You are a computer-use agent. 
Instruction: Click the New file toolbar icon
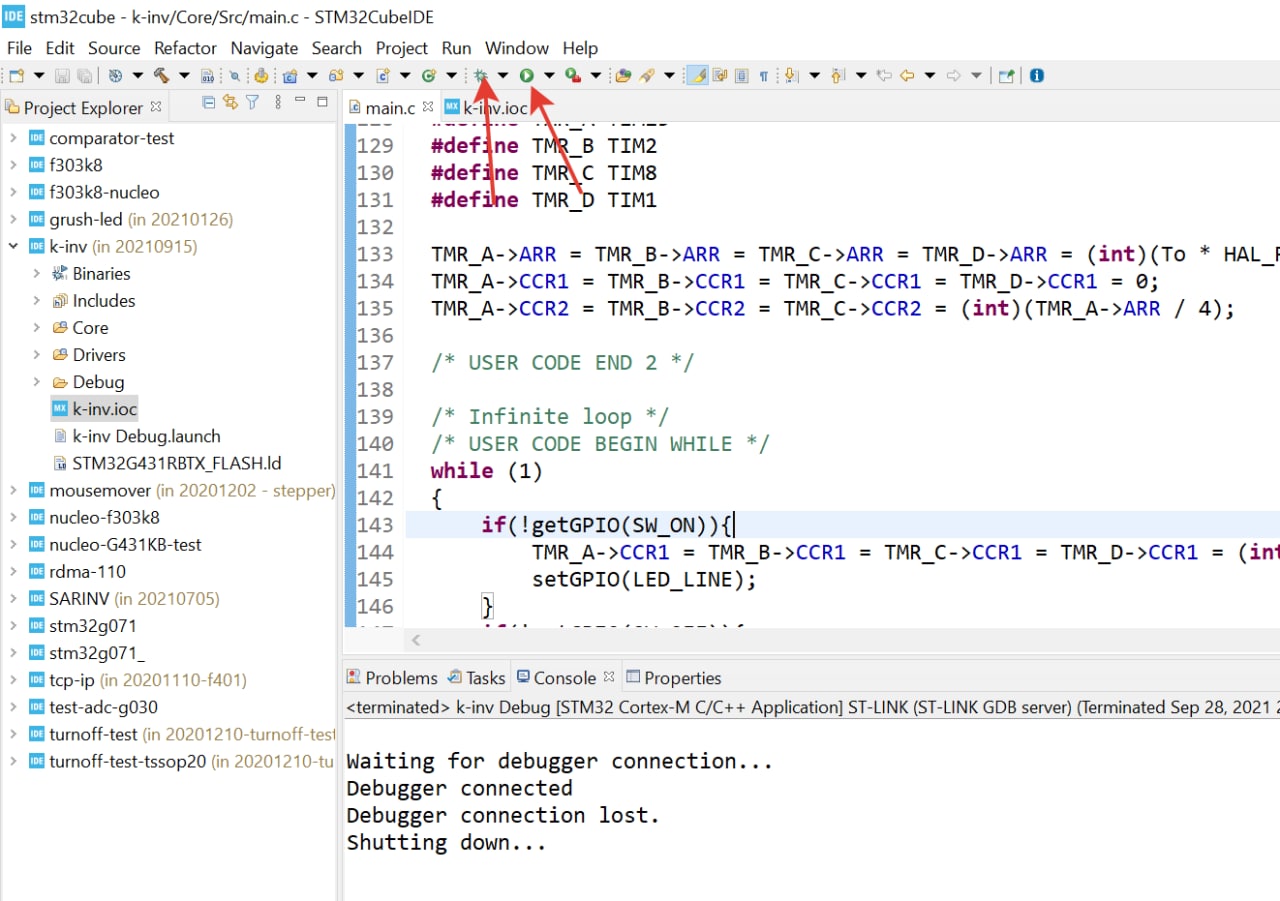click(x=16, y=75)
